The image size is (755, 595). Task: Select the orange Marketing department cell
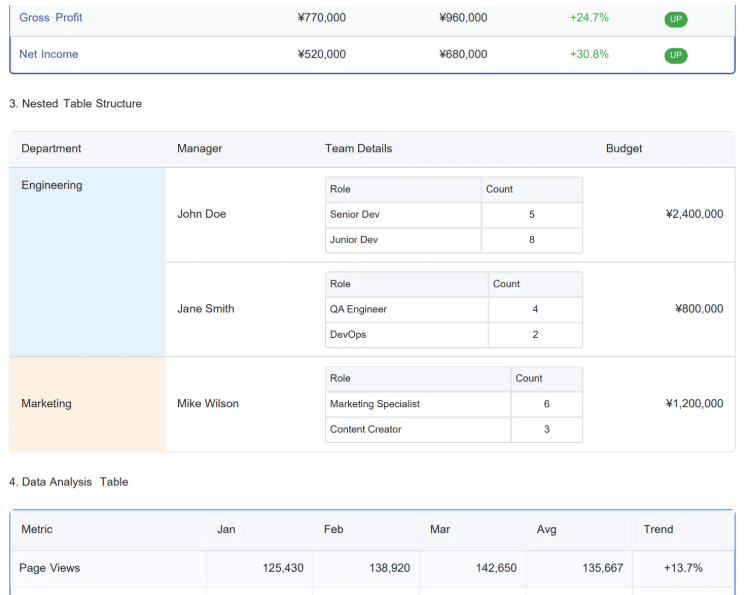pos(87,404)
